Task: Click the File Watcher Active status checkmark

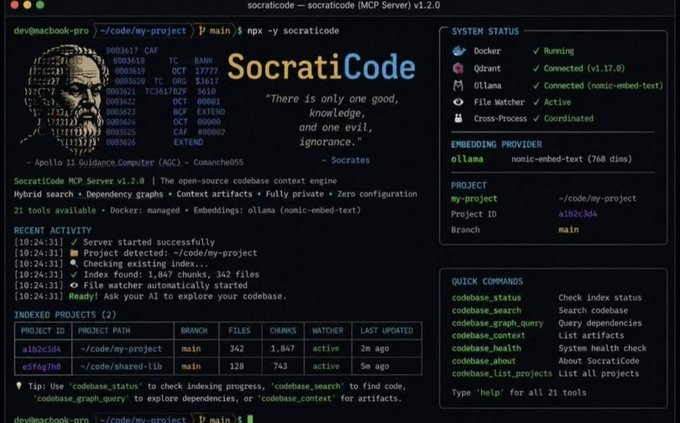Action: pos(536,102)
